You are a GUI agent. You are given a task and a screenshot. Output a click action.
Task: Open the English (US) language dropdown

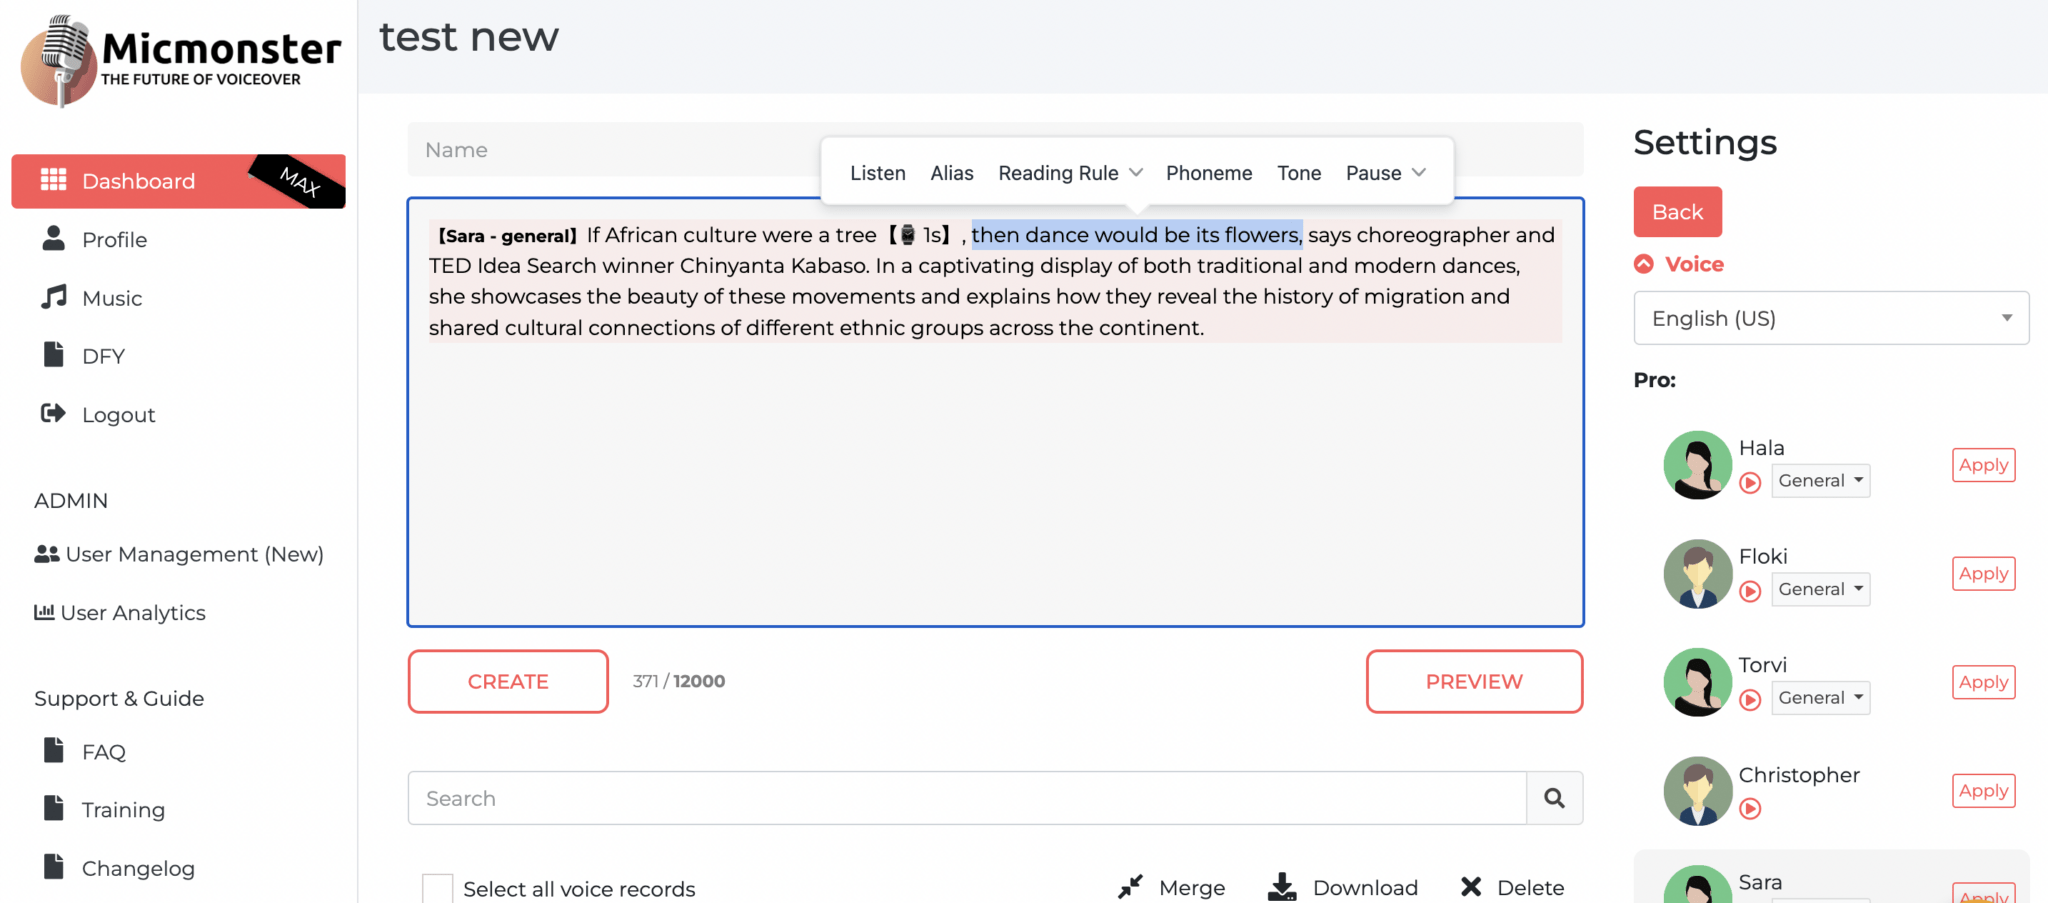1830,318
